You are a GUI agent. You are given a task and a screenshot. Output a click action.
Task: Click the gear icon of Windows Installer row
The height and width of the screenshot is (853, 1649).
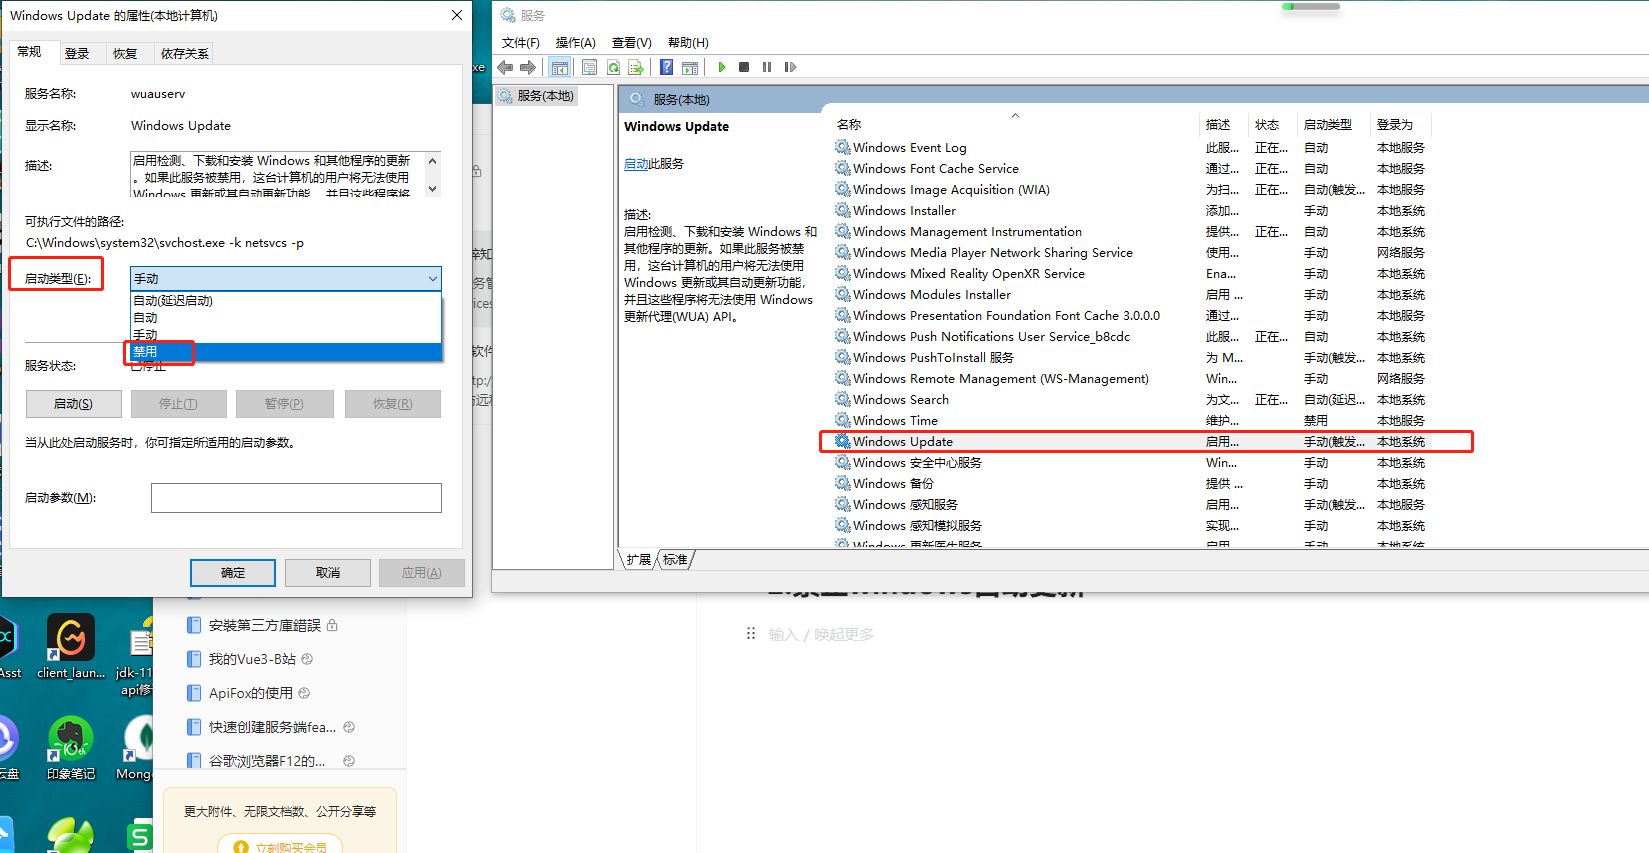(x=843, y=210)
